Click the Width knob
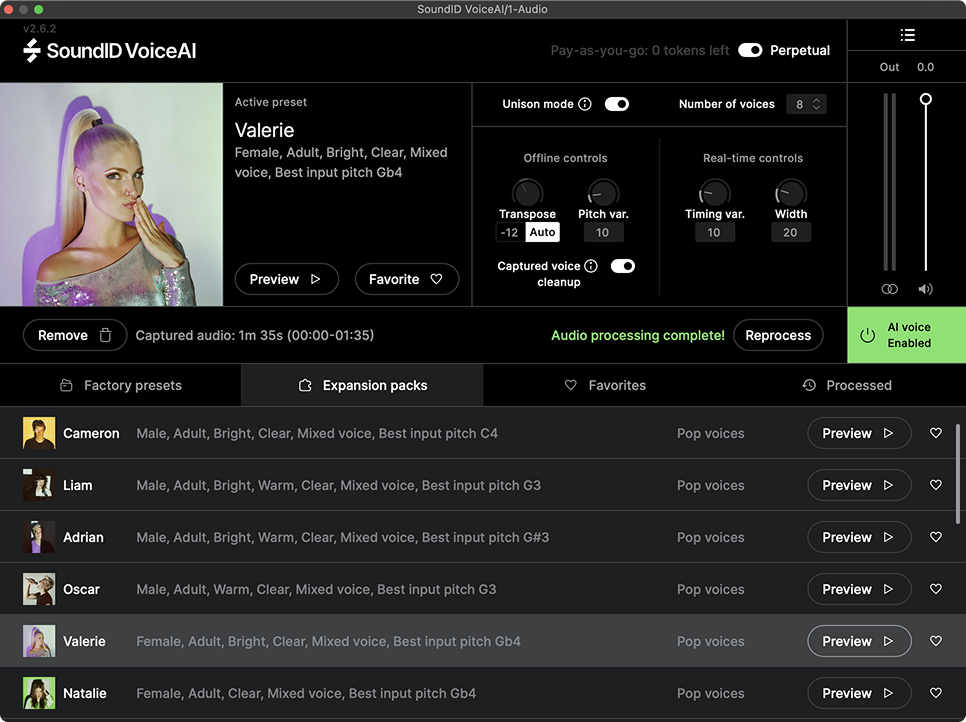The height and width of the screenshot is (722, 966). (790, 193)
